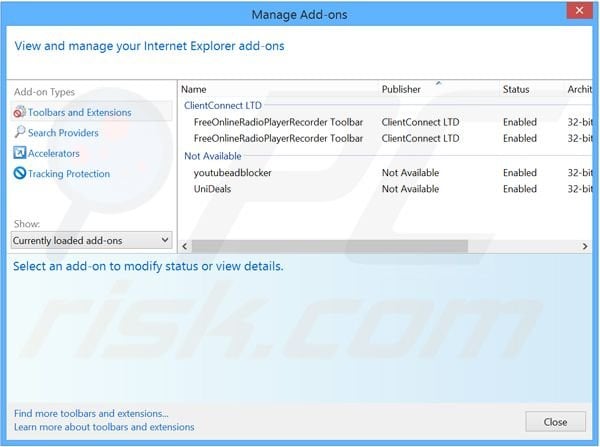Image resolution: width=600 pixels, height=447 pixels.
Task: Open the Search Providers add-on type
Action: 63,133
